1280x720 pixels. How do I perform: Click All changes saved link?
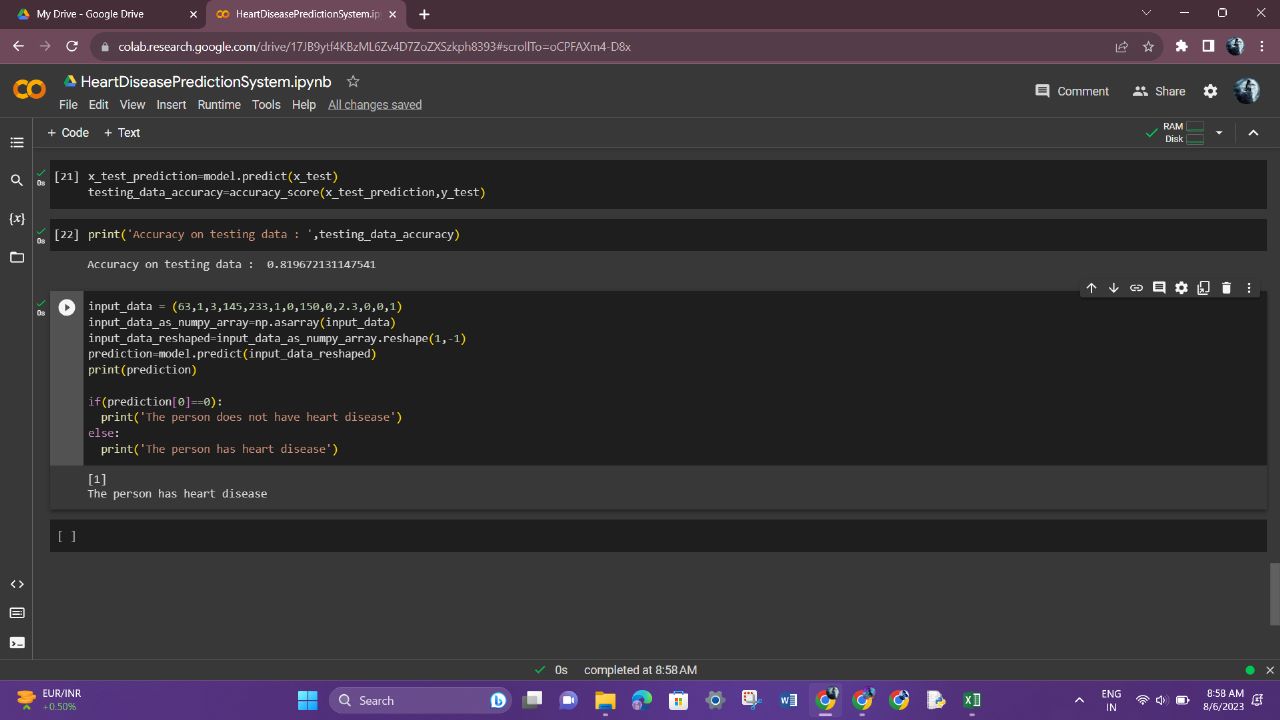click(x=375, y=105)
